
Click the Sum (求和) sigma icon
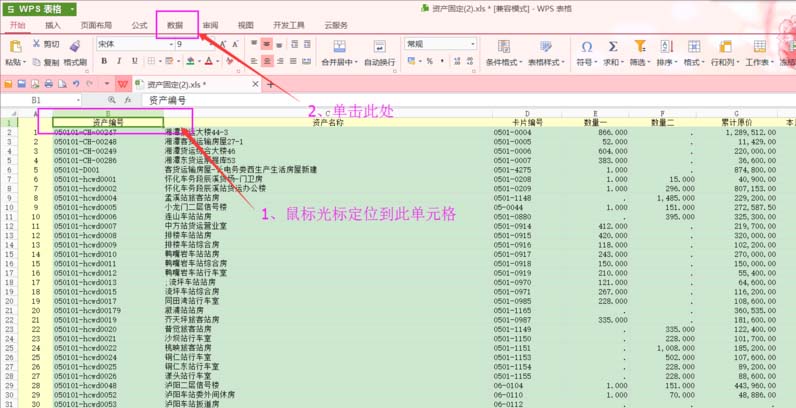pos(612,47)
